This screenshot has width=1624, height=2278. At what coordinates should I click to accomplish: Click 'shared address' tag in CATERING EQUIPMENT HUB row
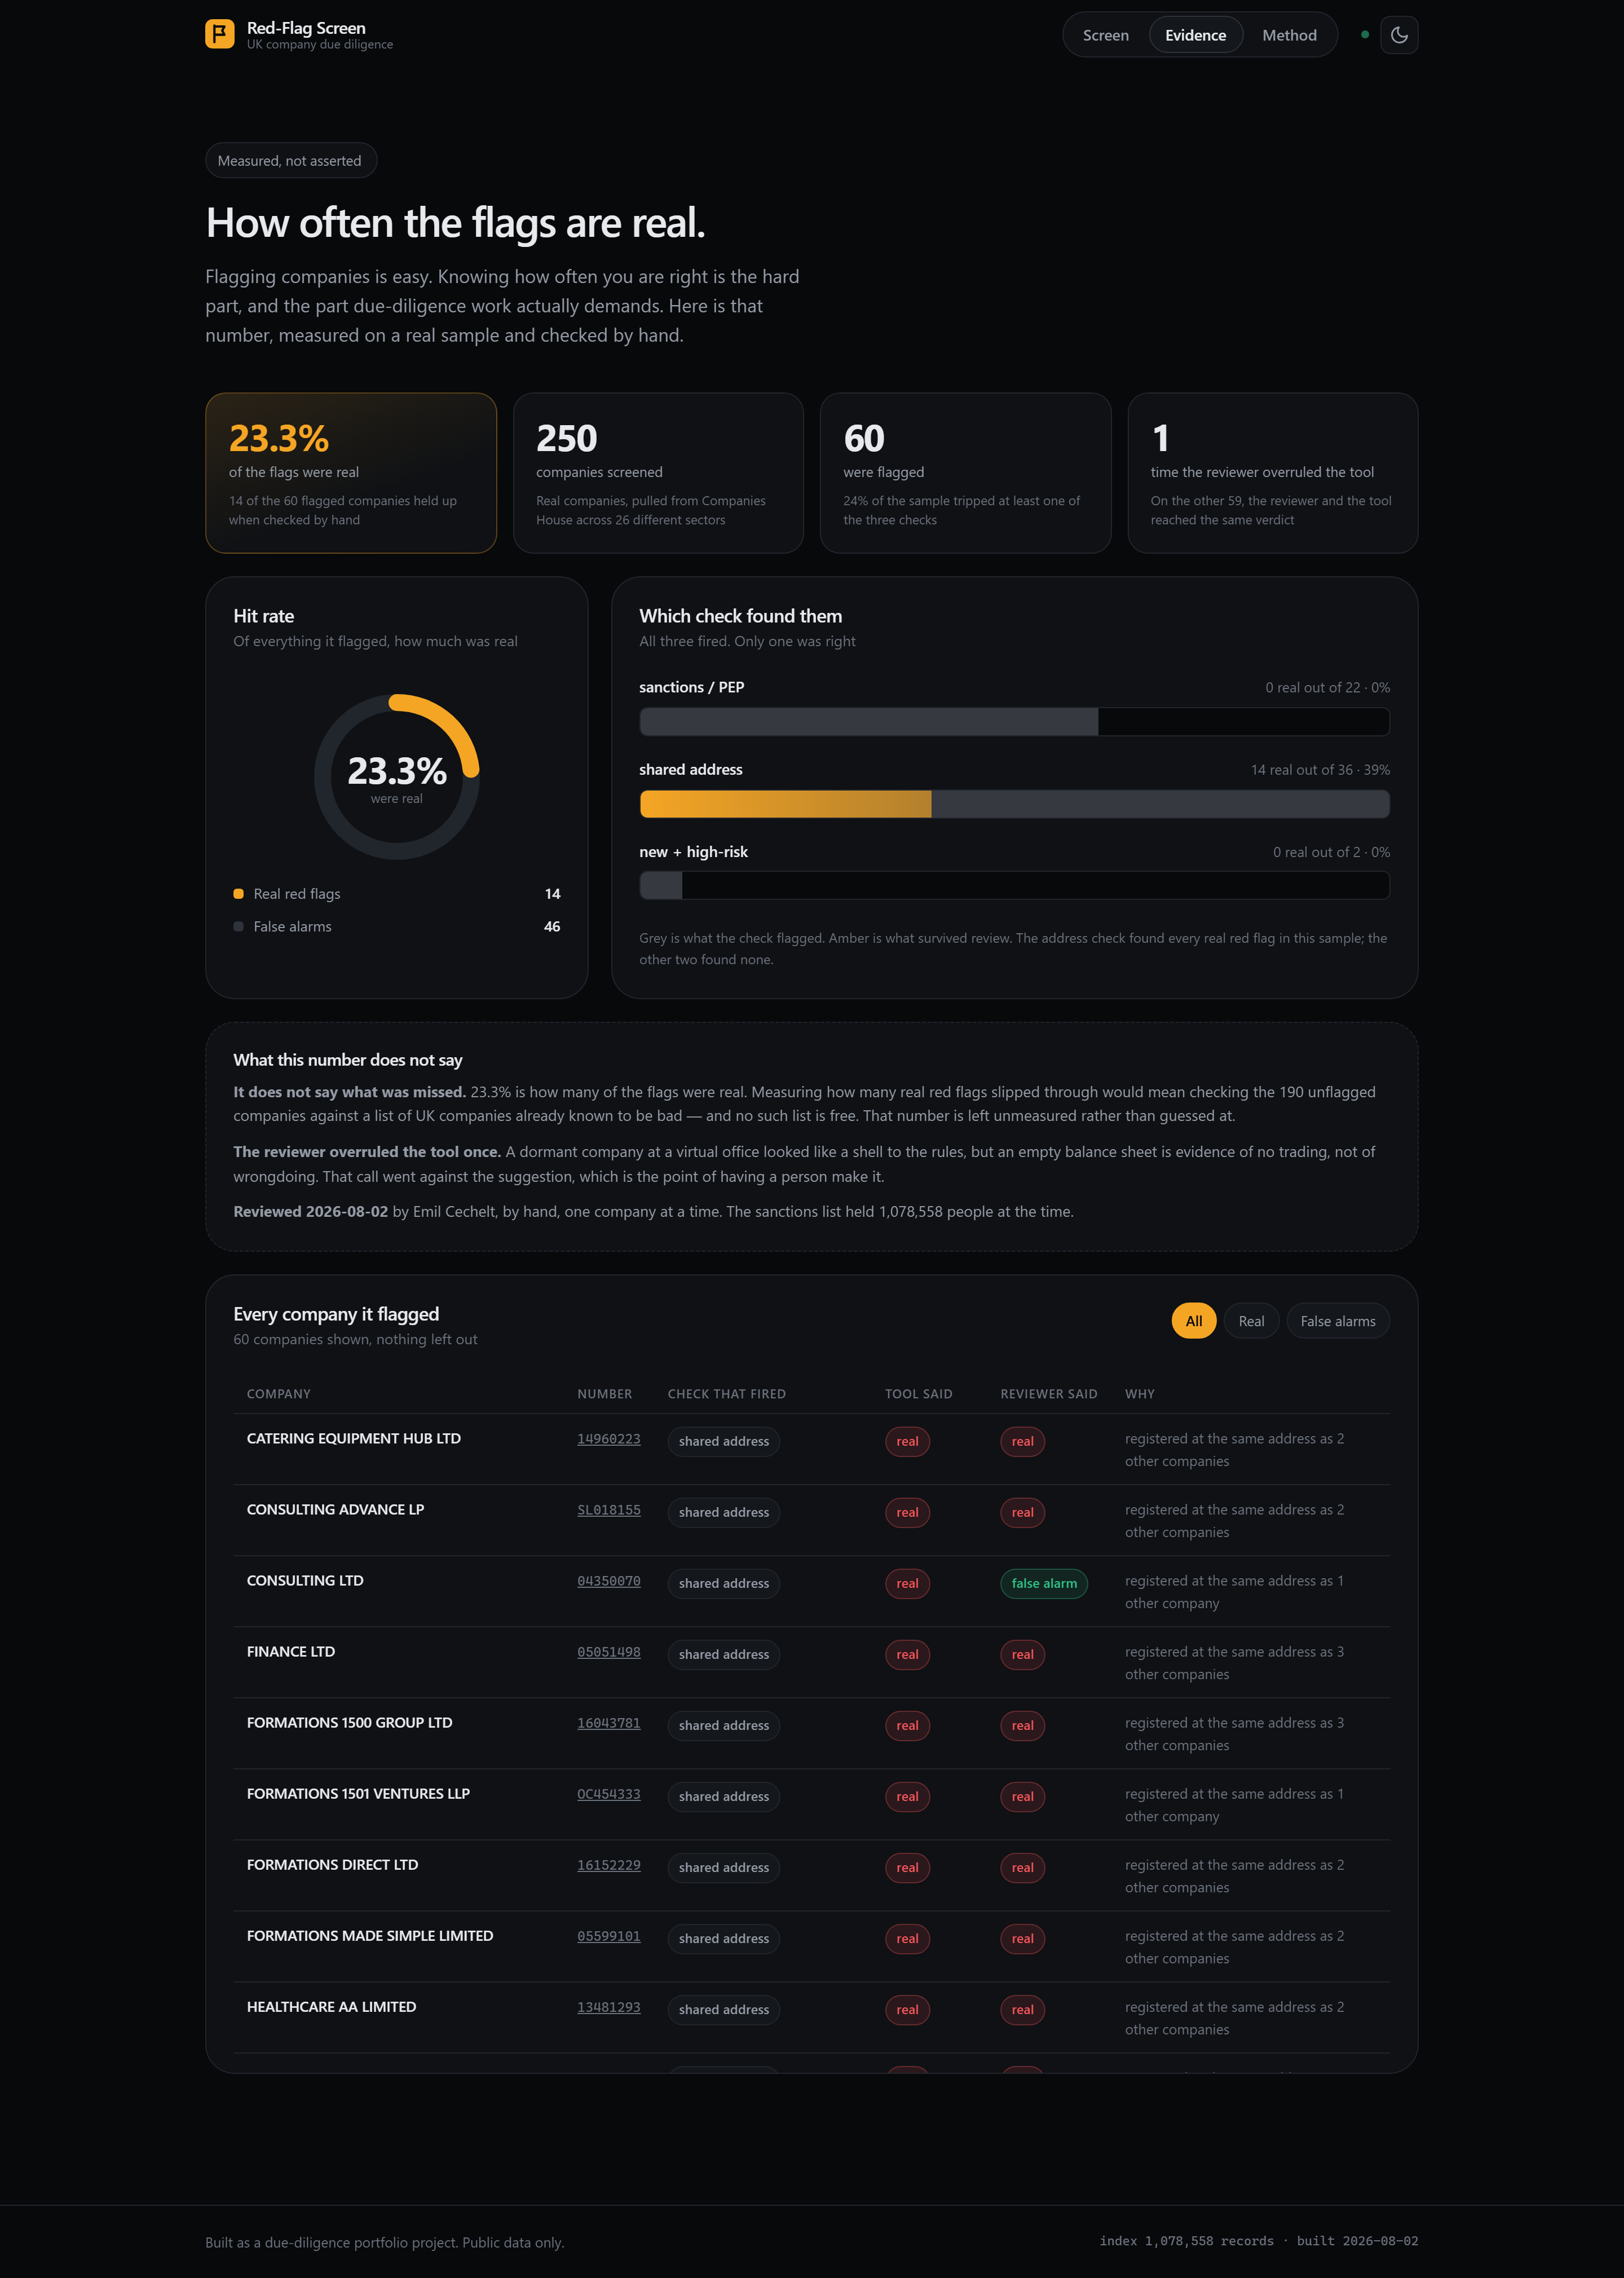click(x=724, y=1442)
